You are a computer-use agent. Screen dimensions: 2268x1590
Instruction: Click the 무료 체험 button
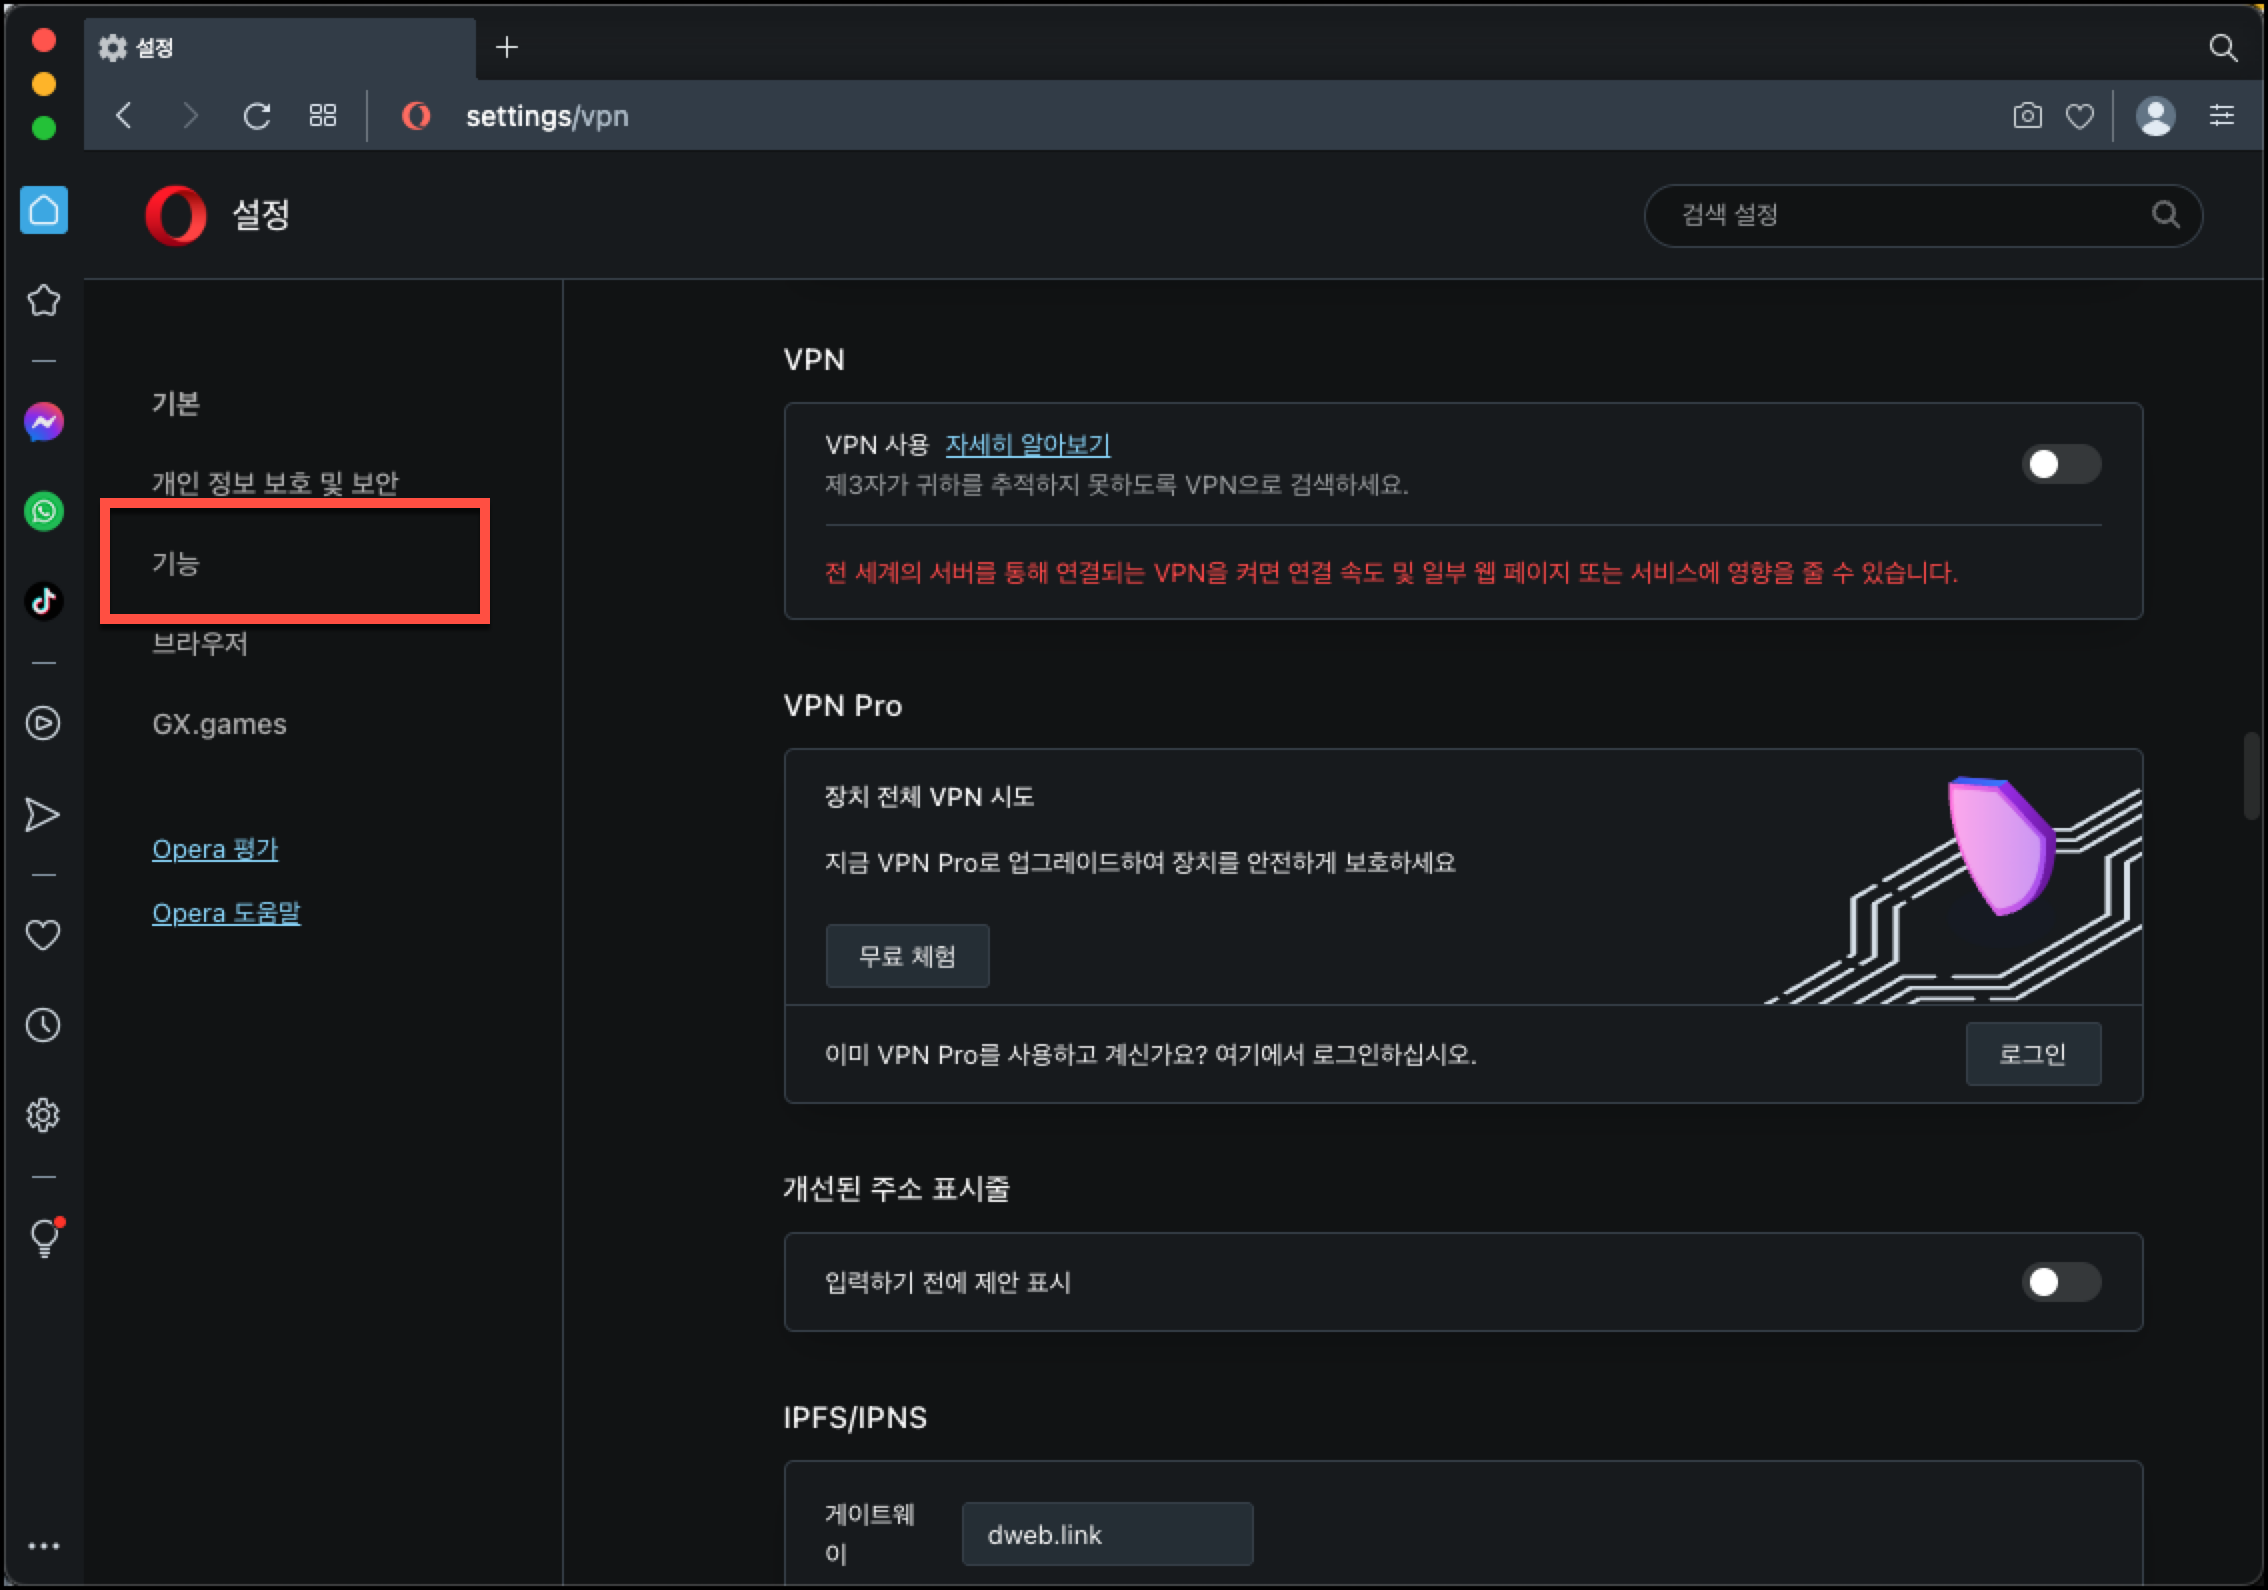907,956
